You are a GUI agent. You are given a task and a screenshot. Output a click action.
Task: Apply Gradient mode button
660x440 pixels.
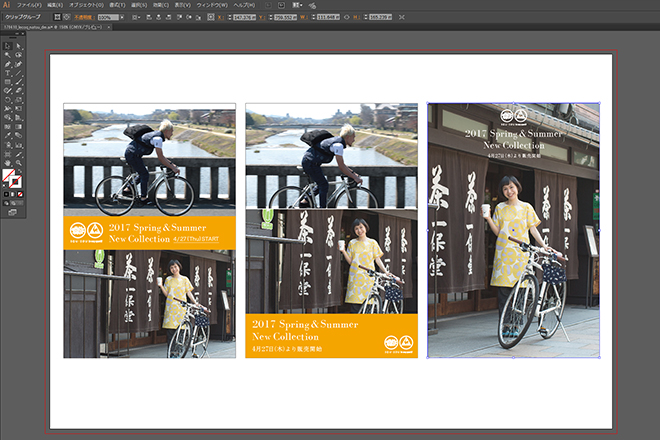click(13, 194)
